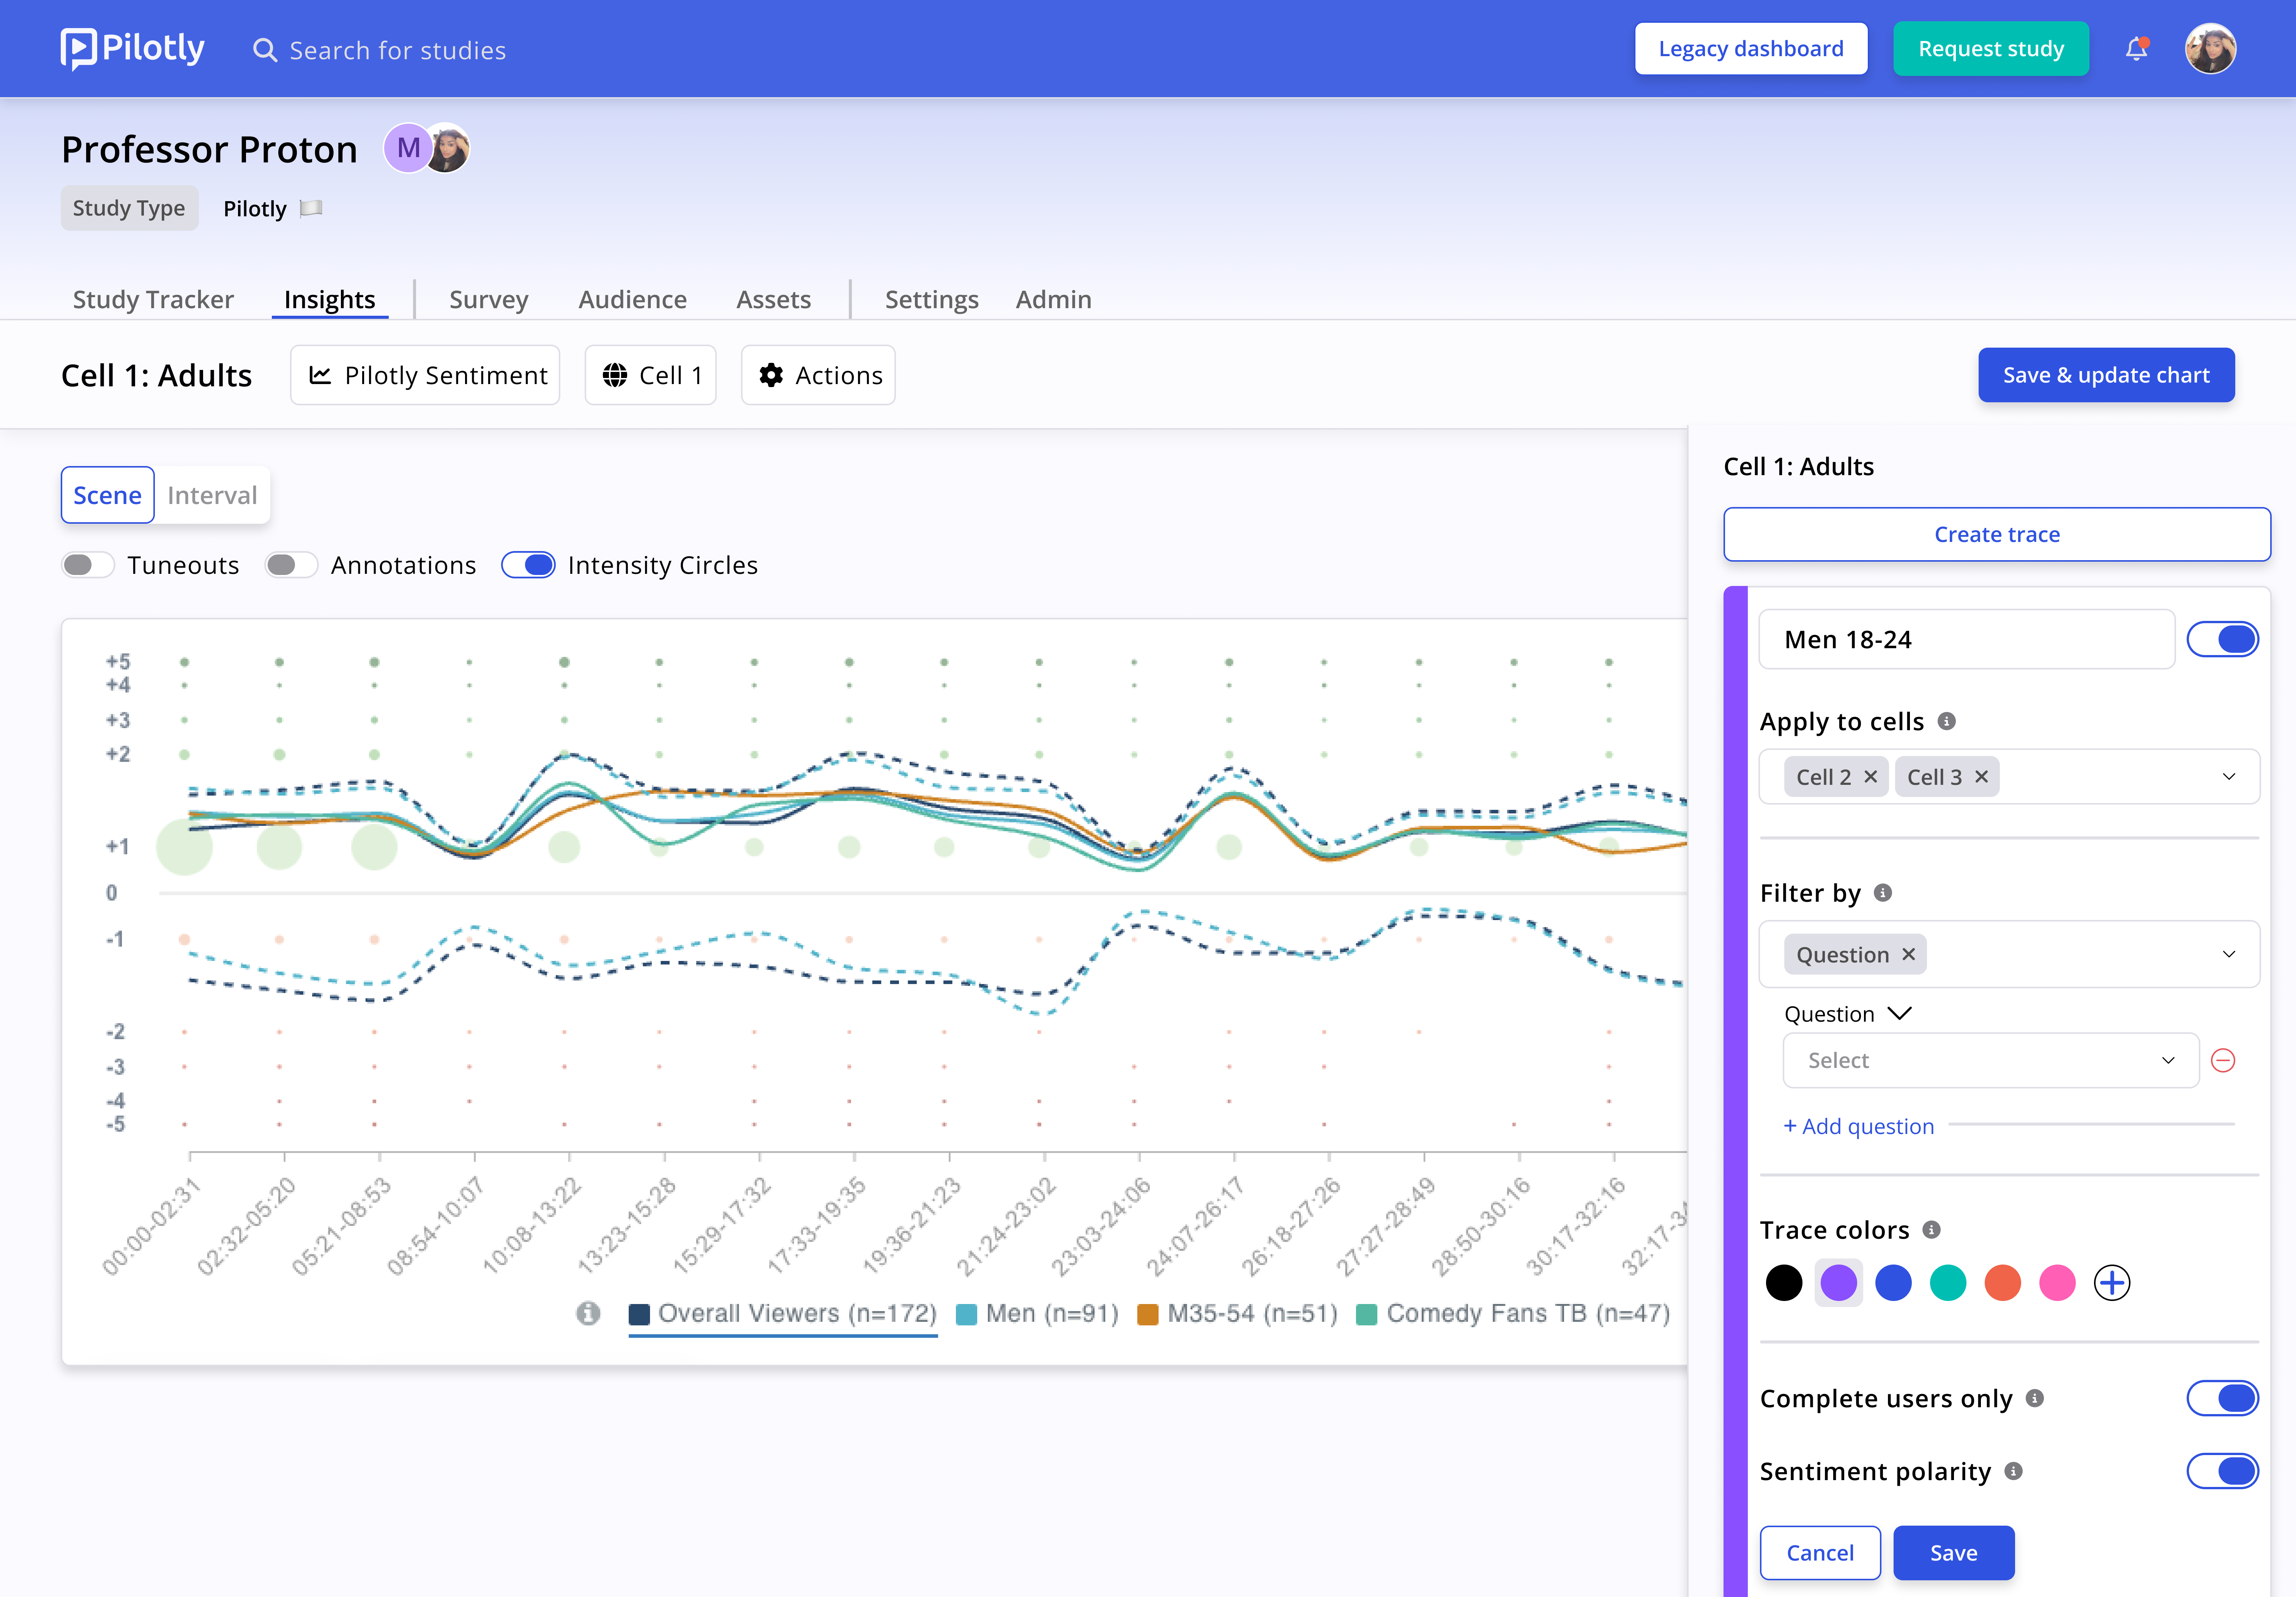
Task: Open the Pilotly Sentiment dropdown
Action: 425,375
